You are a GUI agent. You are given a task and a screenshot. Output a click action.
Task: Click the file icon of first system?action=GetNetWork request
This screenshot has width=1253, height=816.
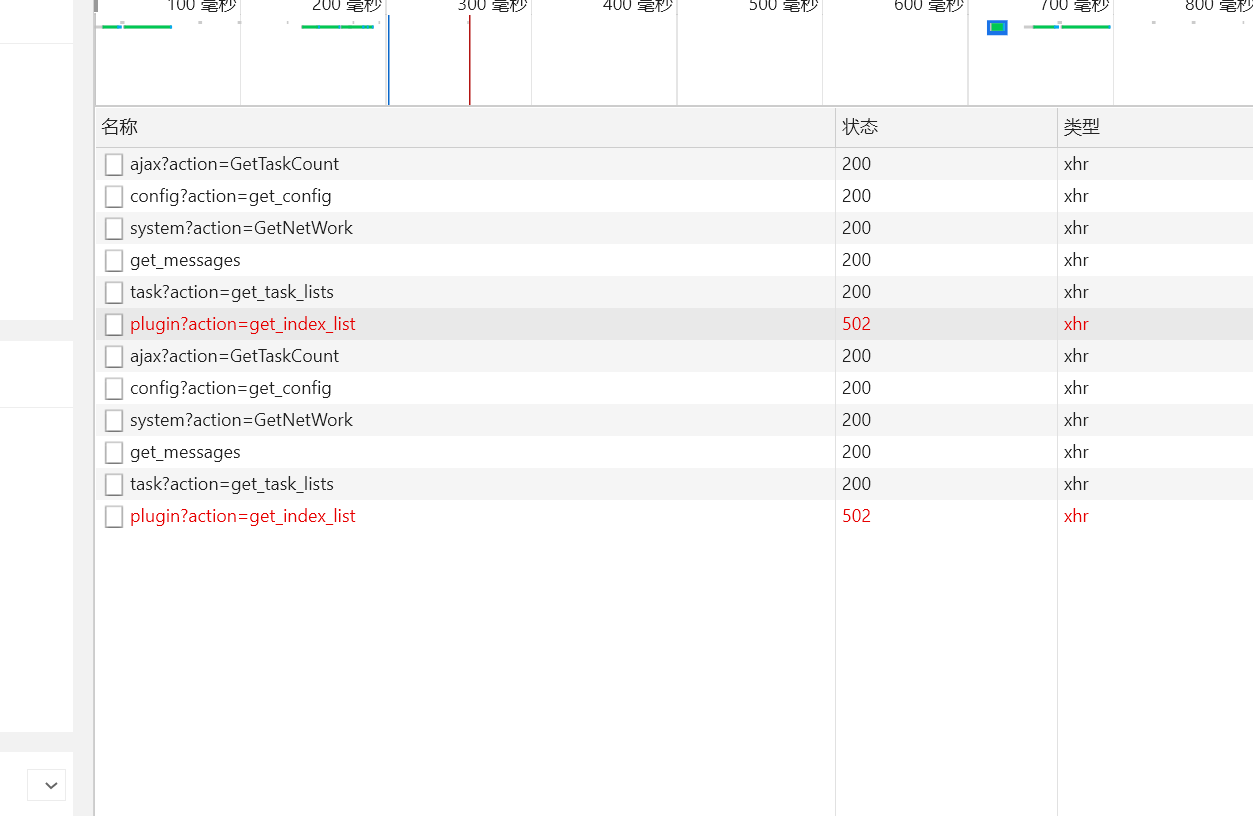pyautogui.click(x=114, y=228)
